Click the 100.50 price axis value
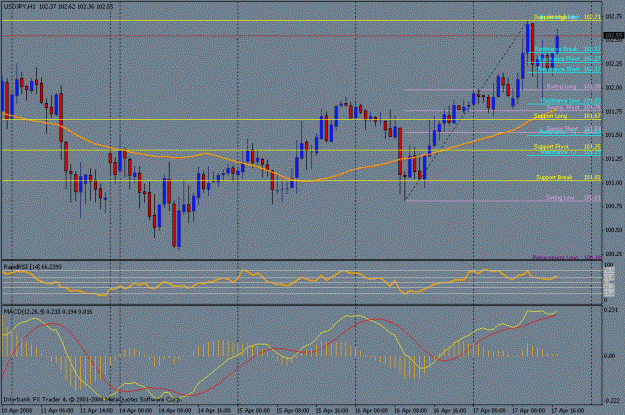This screenshot has height=415, width=625. (614, 230)
